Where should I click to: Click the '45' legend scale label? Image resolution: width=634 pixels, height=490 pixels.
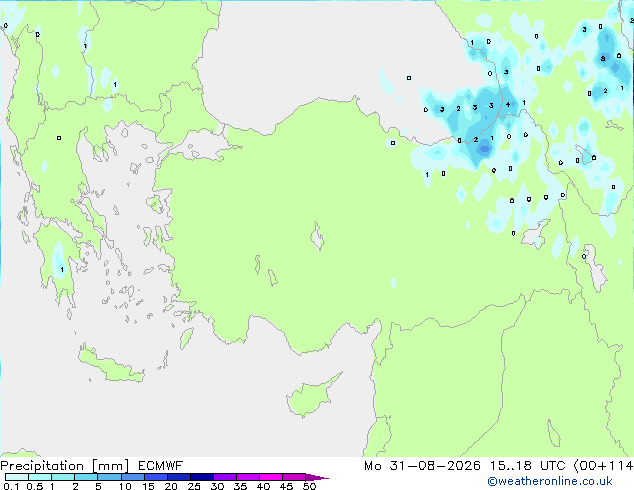[x=286, y=486]
